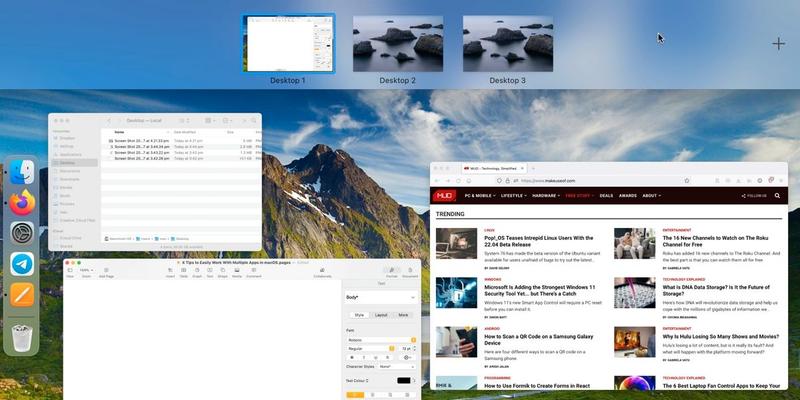Open Pages app in the Dock

pyautogui.click(x=22, y=295)
